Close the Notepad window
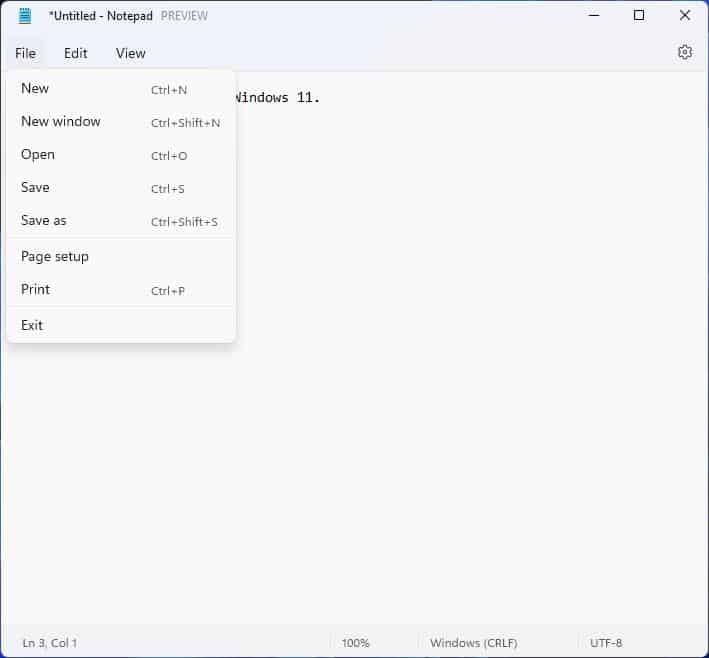This screenshot has height=658, width=709. click(x=685, y=15)
